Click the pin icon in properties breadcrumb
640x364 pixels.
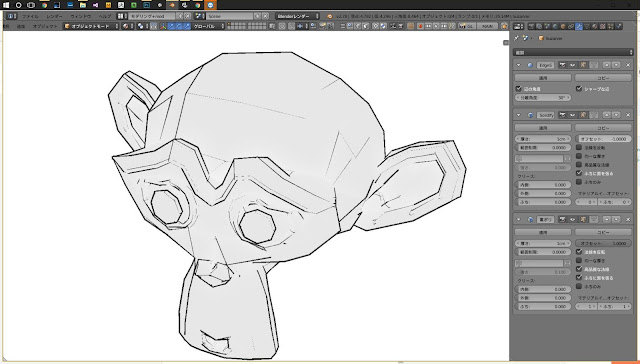click(516, 38)
